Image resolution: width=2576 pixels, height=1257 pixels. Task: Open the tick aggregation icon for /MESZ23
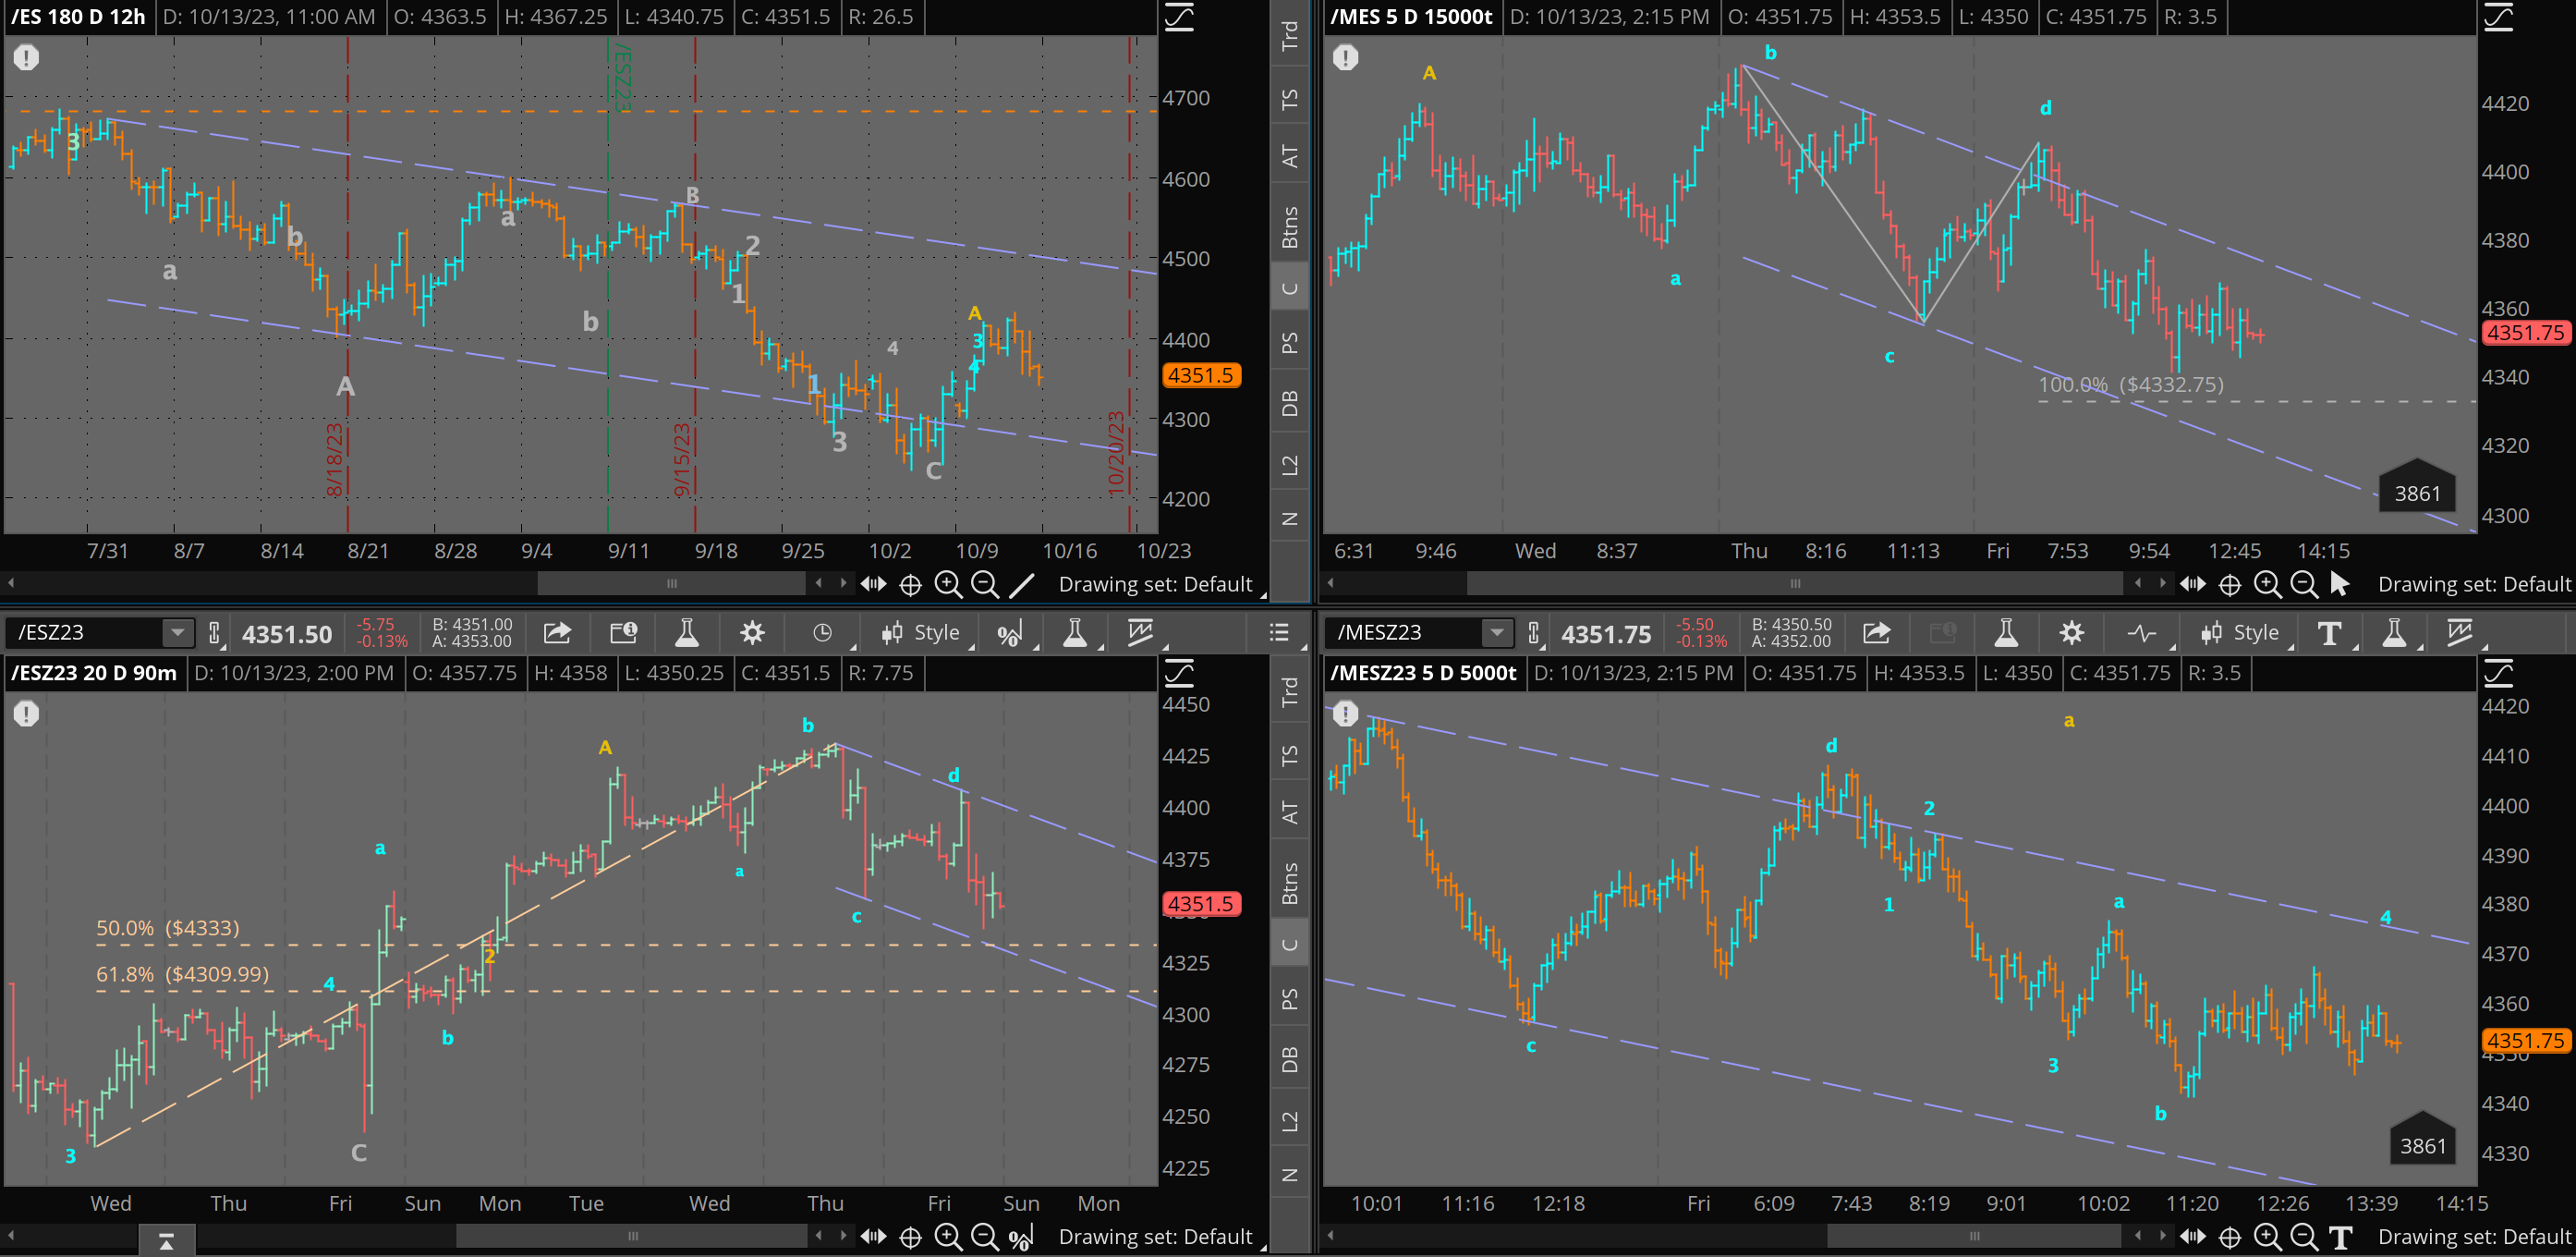point(2141,633)
